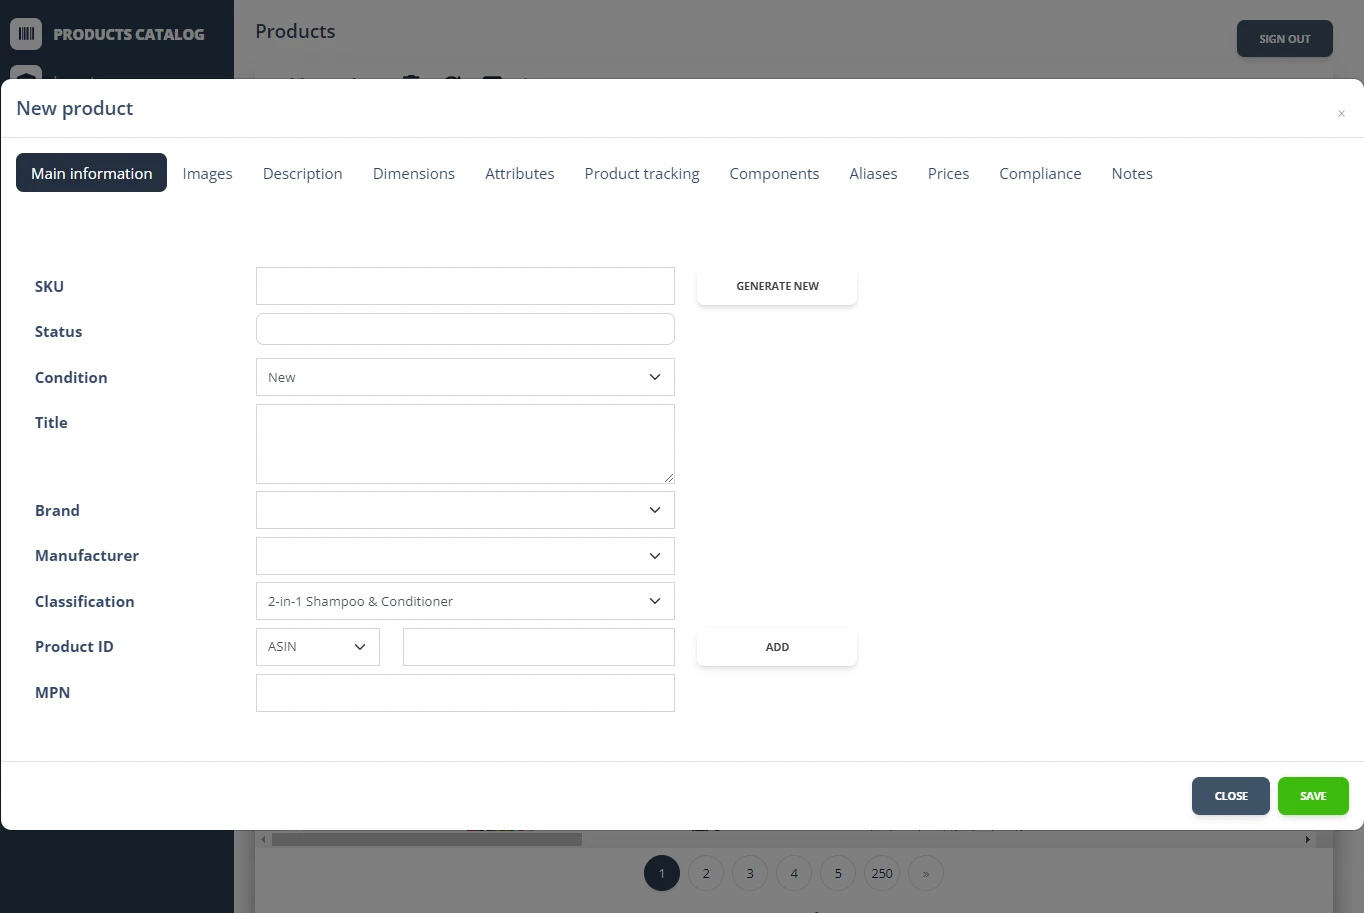Click the next page arrow in pagination
The height and width of the screenshot is (913, 1364).
[x=925, y=873]
